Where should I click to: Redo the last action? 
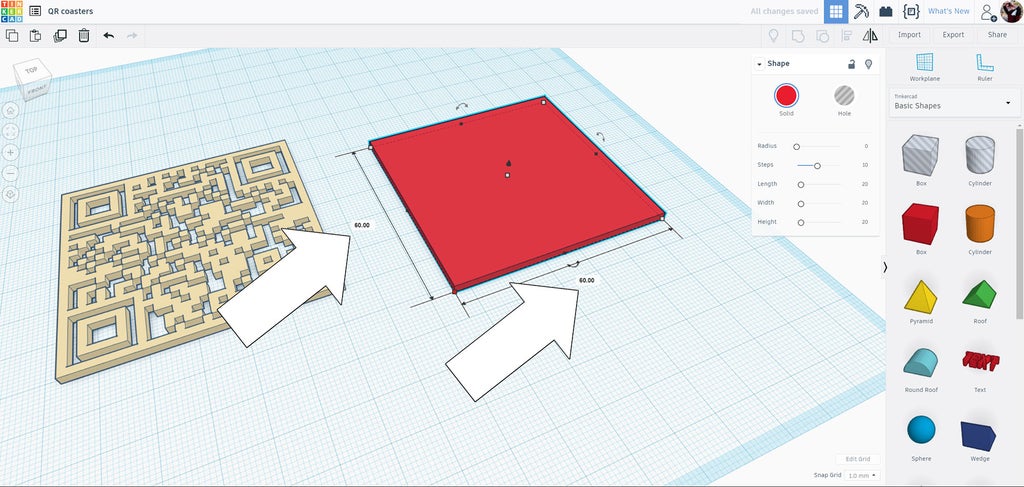pos(132,35)
